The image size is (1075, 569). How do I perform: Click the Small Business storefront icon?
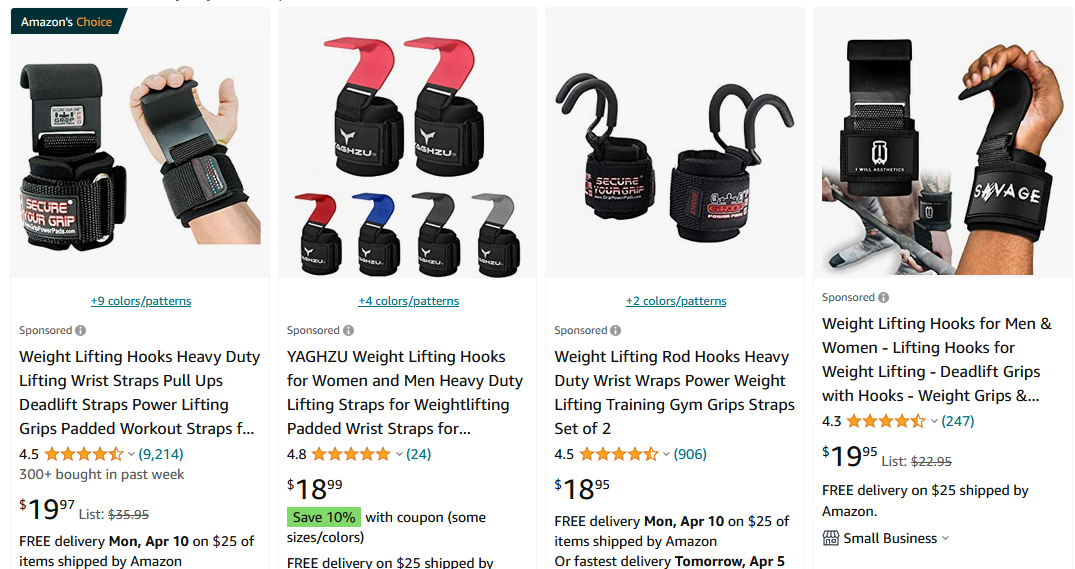(x=830, y=538)
